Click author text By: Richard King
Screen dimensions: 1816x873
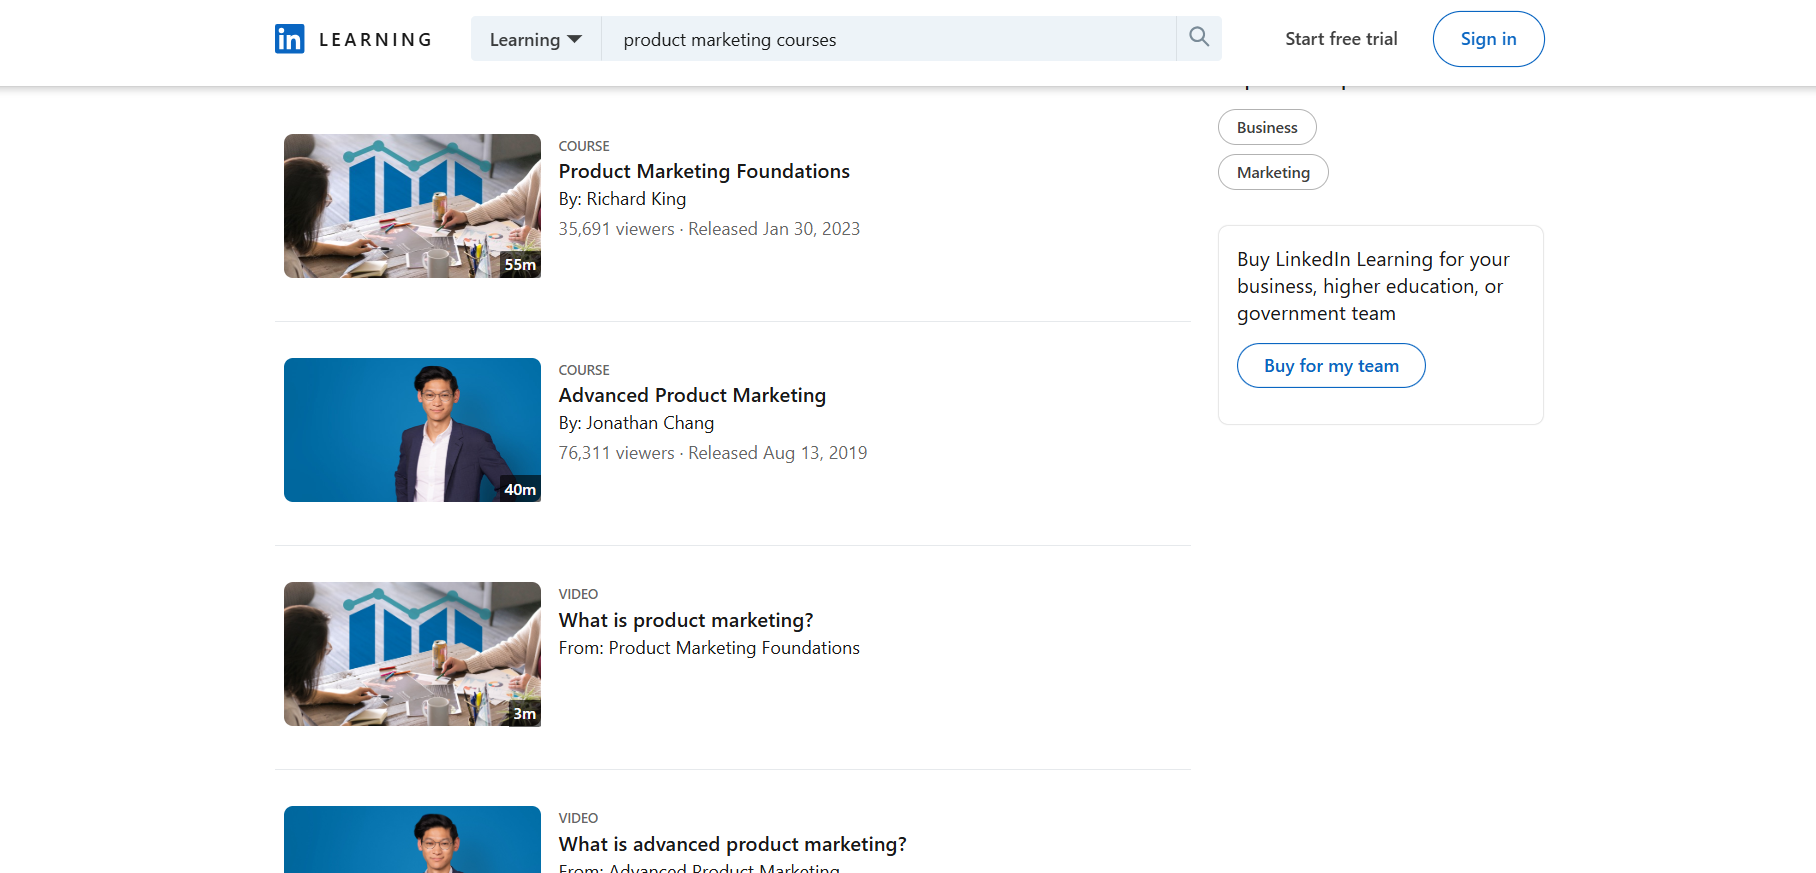click(622, 199)
